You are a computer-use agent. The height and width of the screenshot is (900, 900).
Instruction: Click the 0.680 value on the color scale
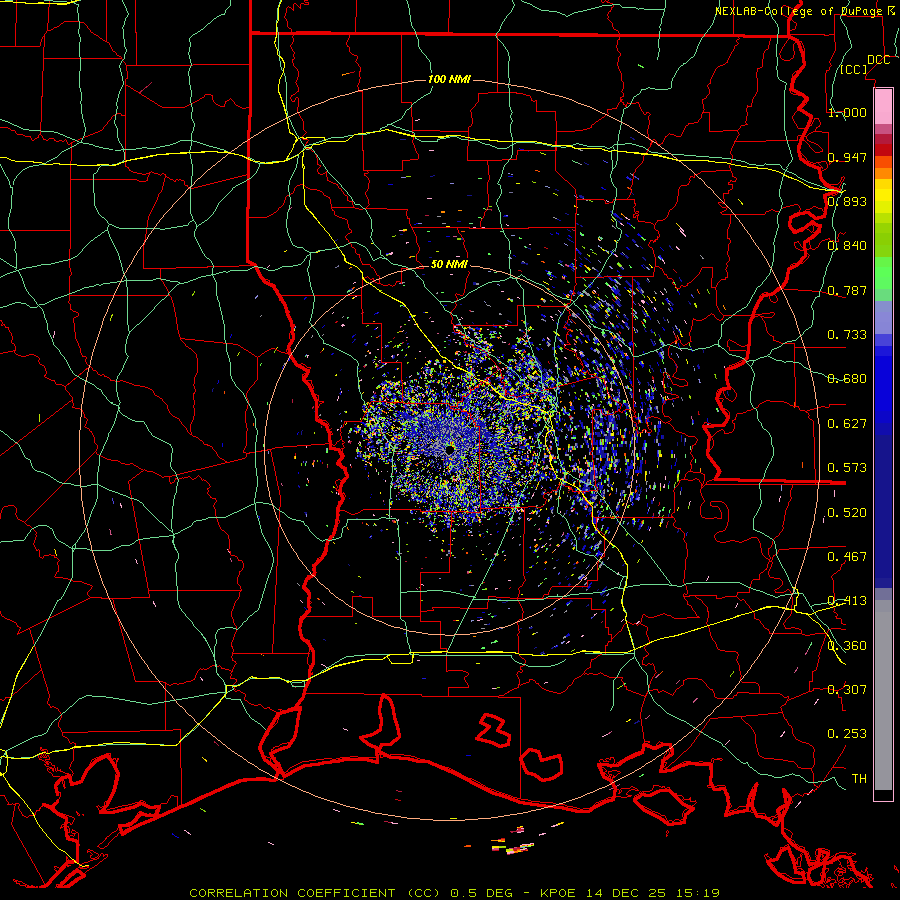click(x=847, y=379)
